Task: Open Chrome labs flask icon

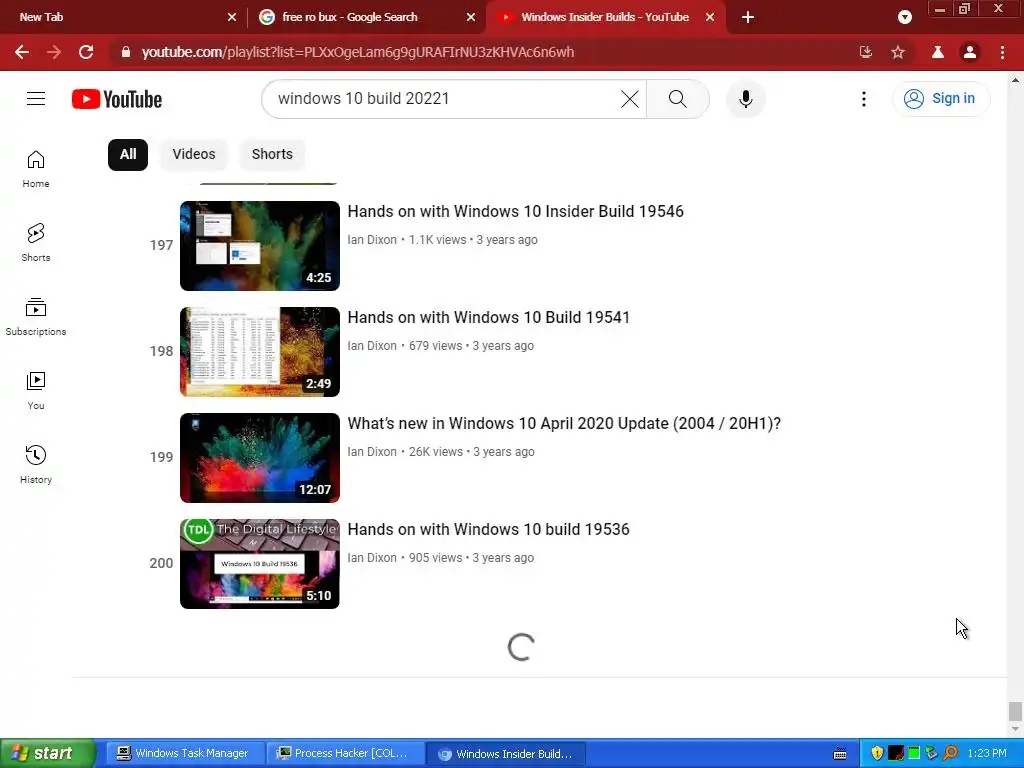Action: [x=938, y=52]
